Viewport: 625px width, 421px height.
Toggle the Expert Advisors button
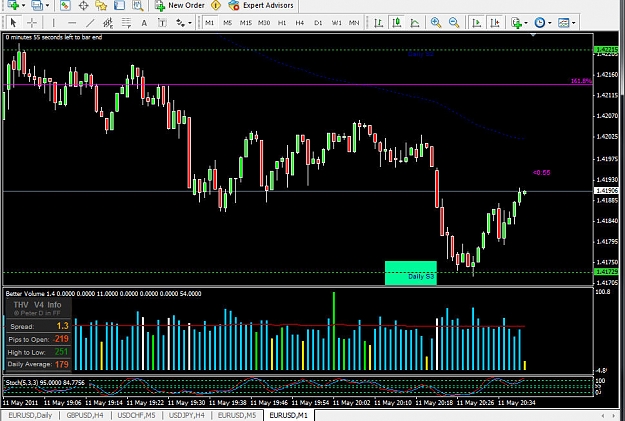tap(261, 5)
